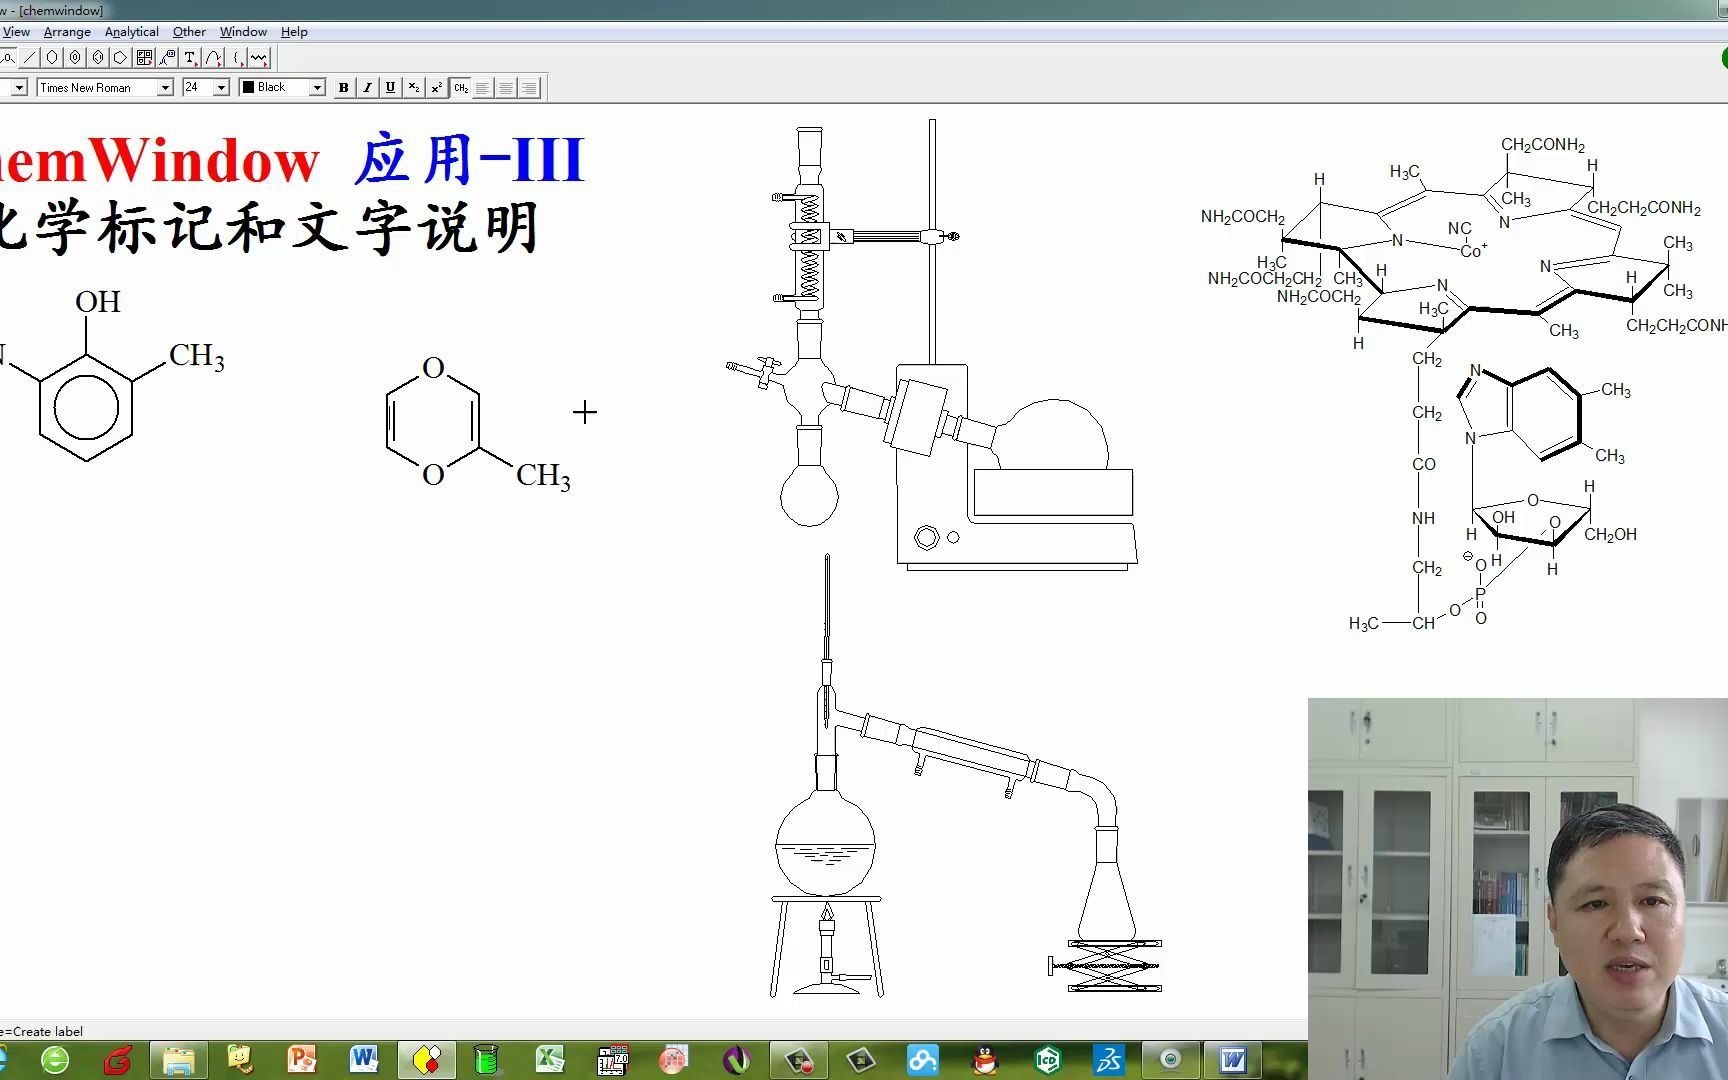The width and height of the screenshot is (1728, 1080).
Task: Select the benzene ring tool in toolbar
Action: point(75,58)
